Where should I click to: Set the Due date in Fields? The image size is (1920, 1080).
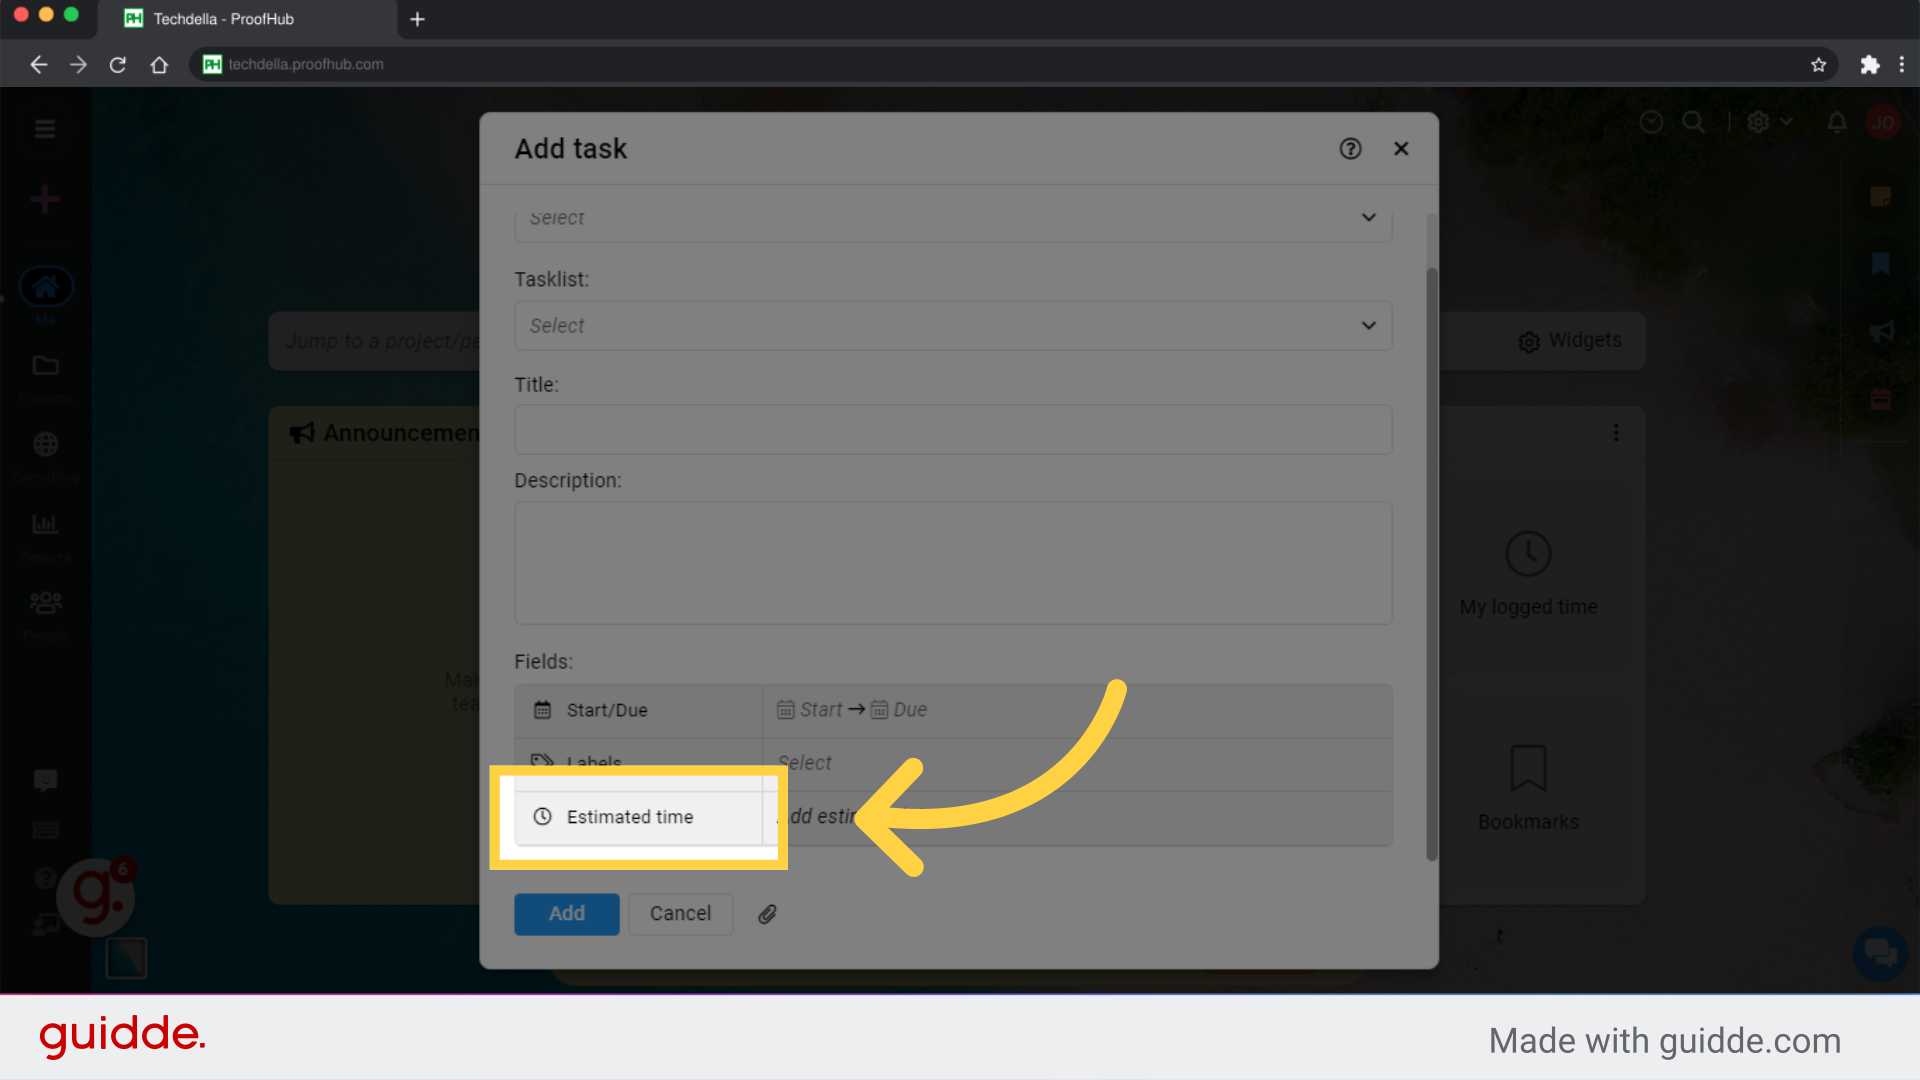(899, 710)
